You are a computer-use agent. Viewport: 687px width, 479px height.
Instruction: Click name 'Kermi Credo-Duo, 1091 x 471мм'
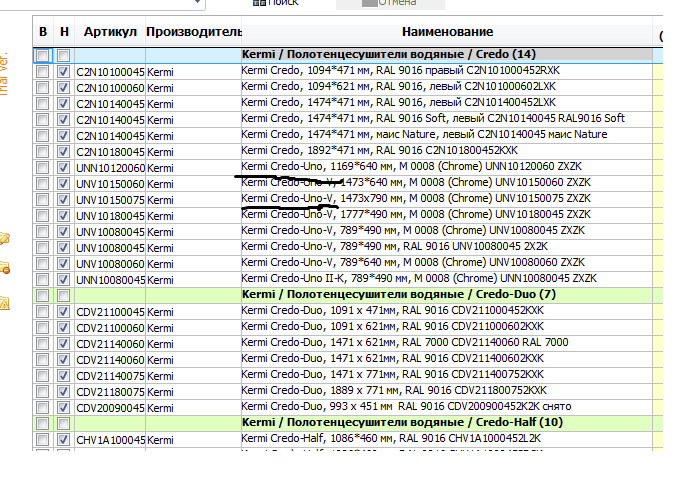393,310
